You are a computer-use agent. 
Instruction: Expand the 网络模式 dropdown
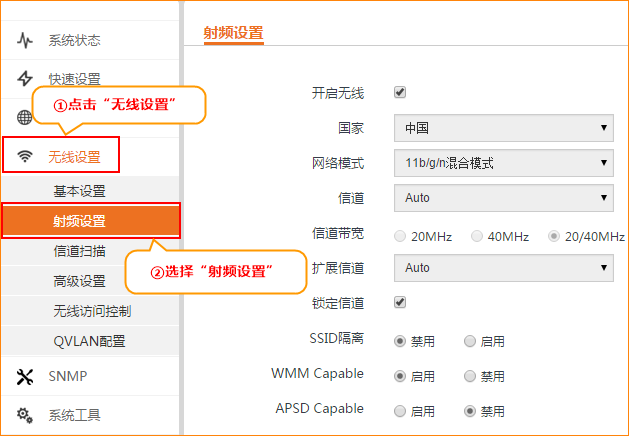tap(503, 163)
